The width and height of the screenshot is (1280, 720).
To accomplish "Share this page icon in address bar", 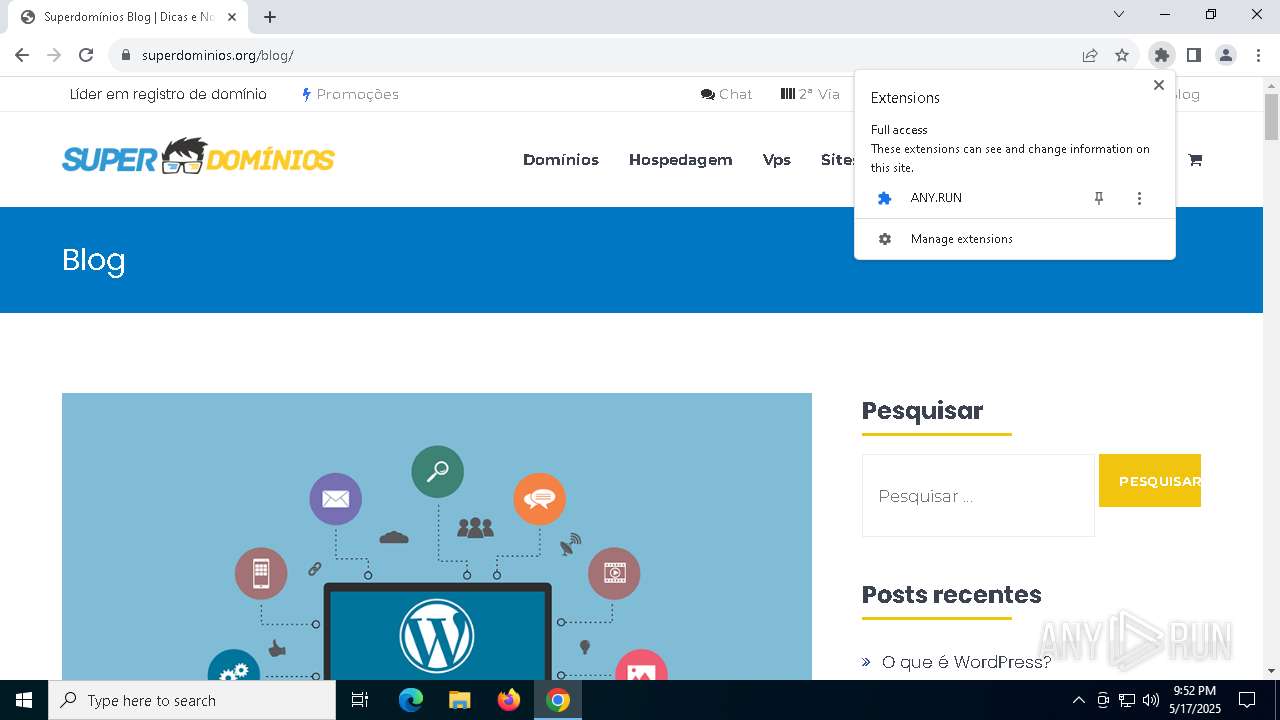I will (x=1090, y=55).
